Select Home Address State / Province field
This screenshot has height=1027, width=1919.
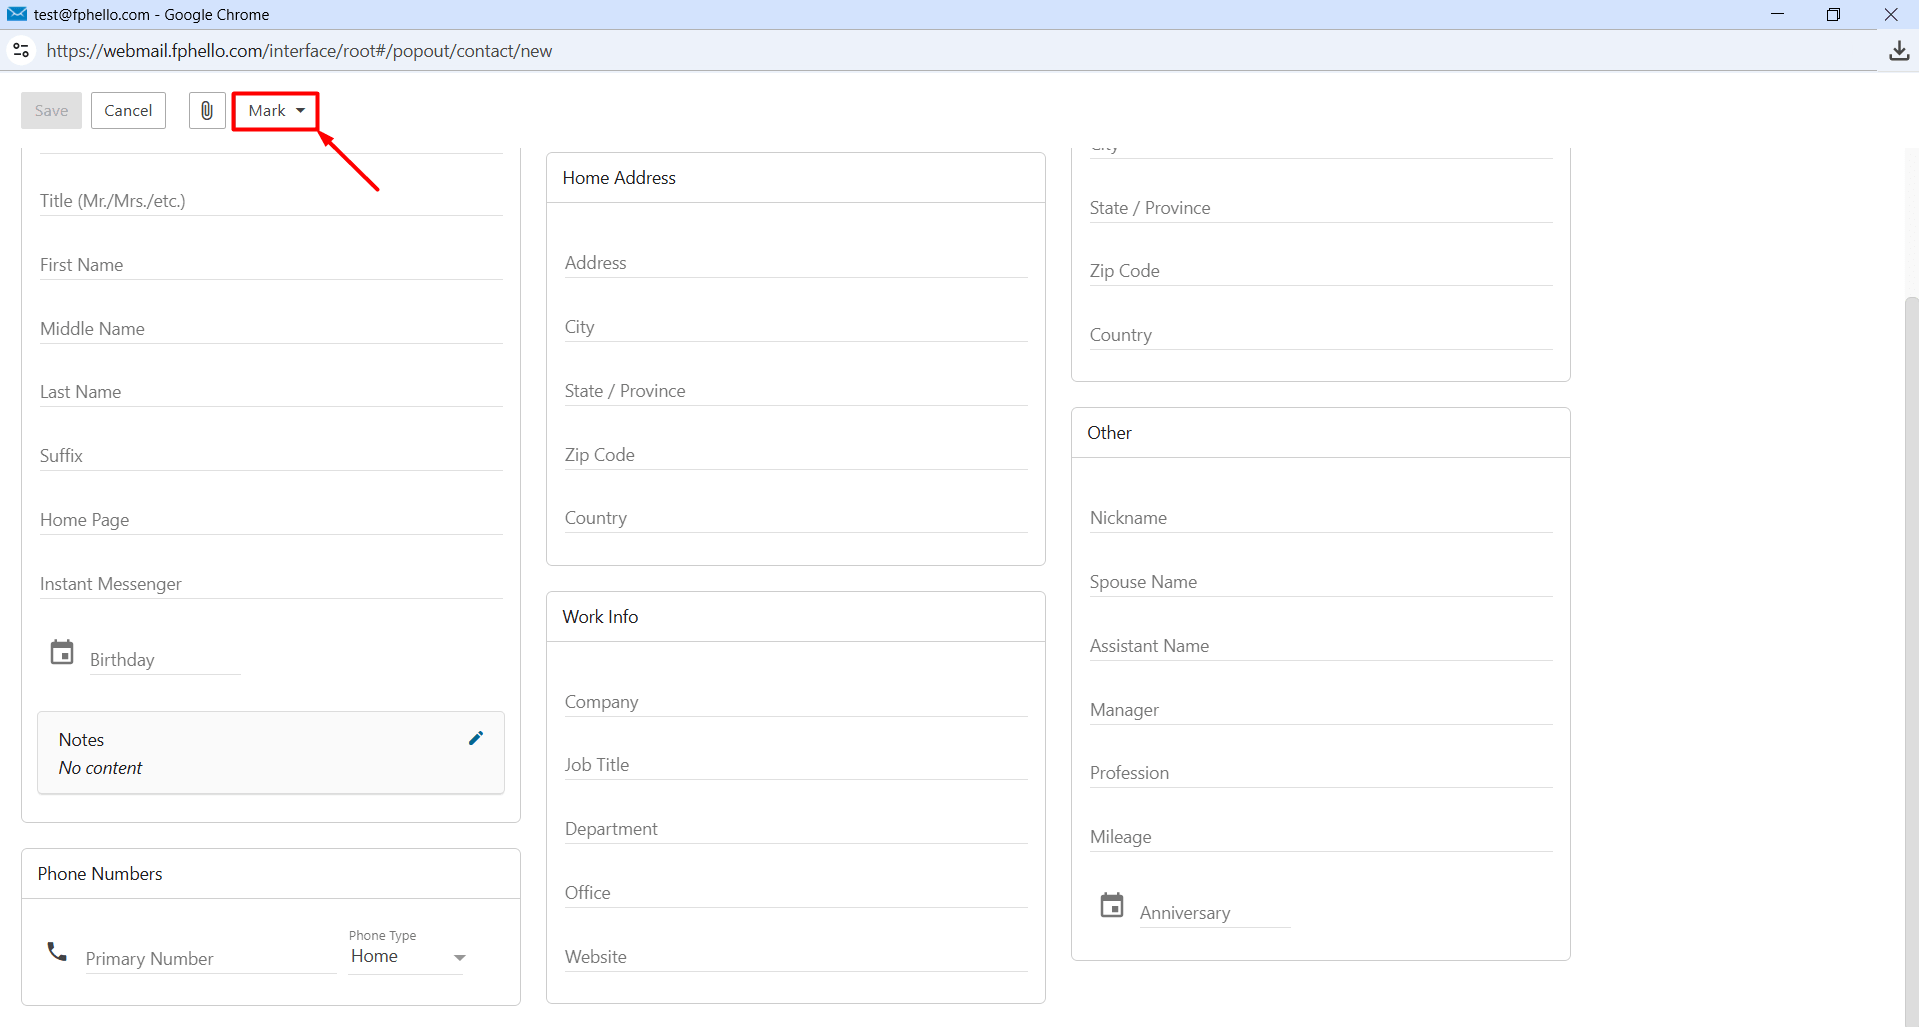(796, 391)
